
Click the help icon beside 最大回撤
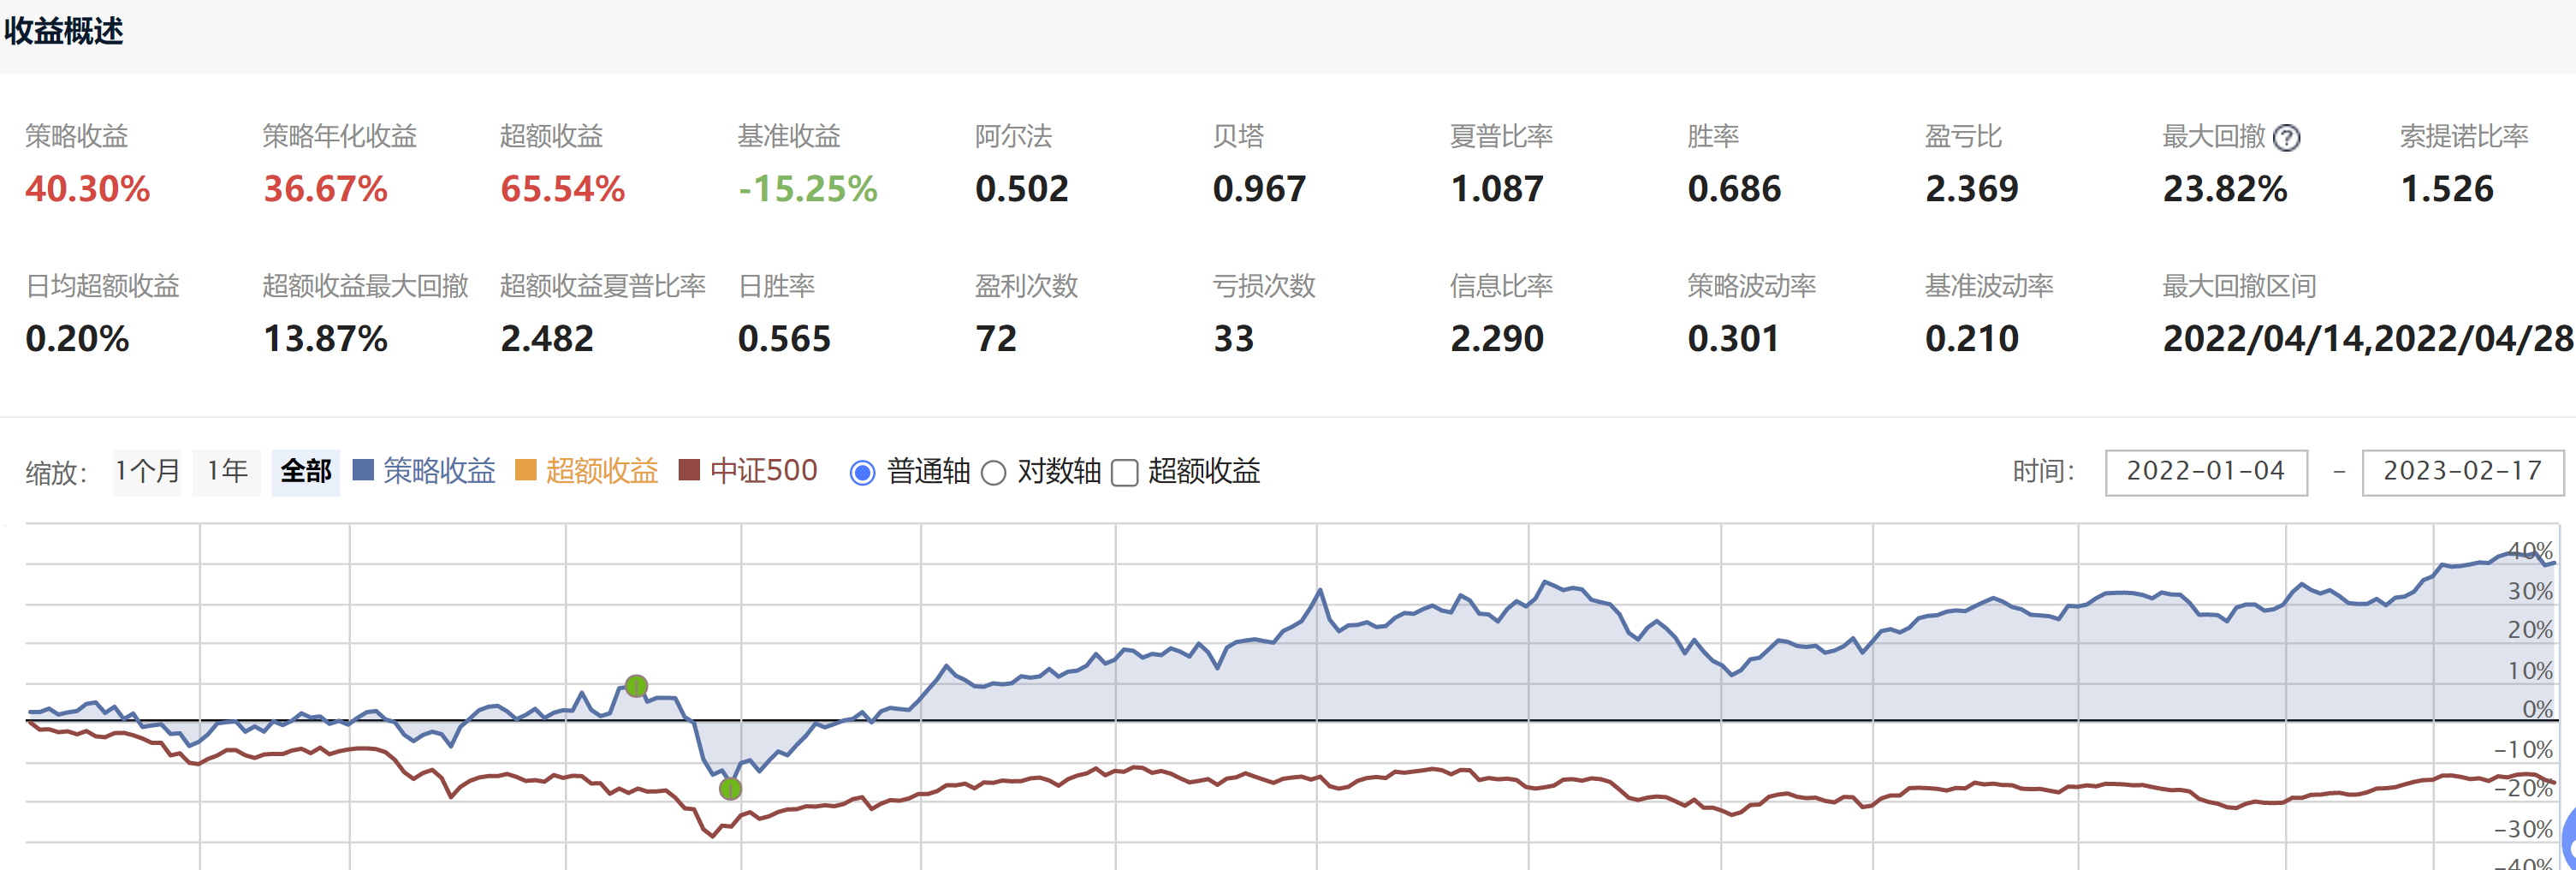[2286, 138]
